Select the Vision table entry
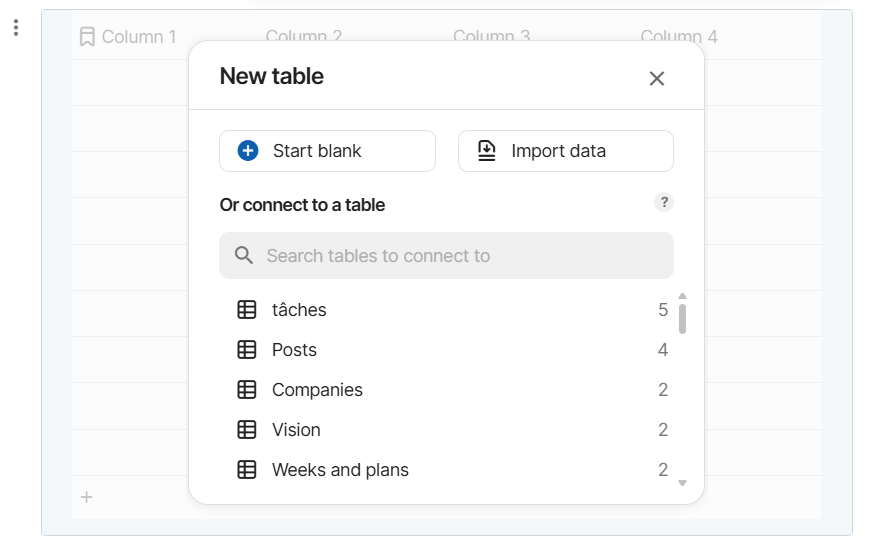This screenshot has height=549, width=873. (296, 430)
